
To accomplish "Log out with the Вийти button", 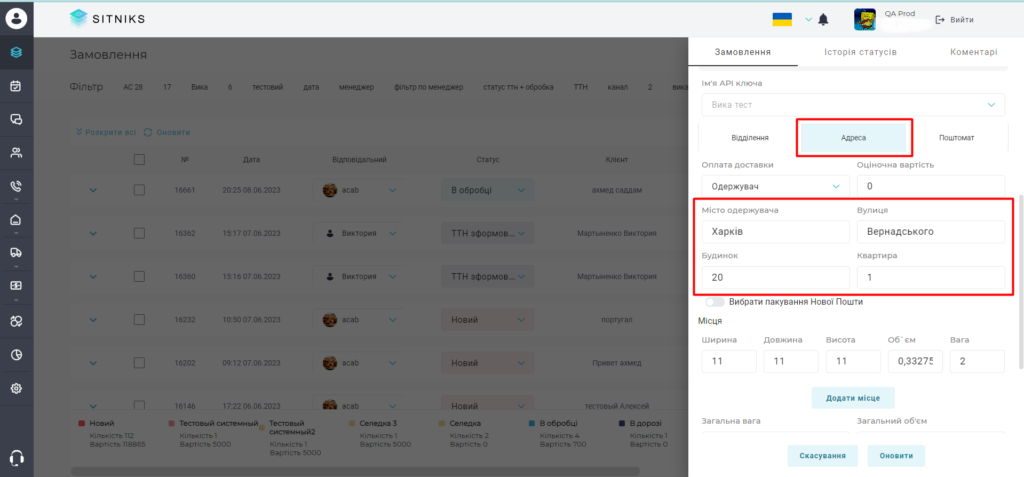I will click(x=955, y=20).
